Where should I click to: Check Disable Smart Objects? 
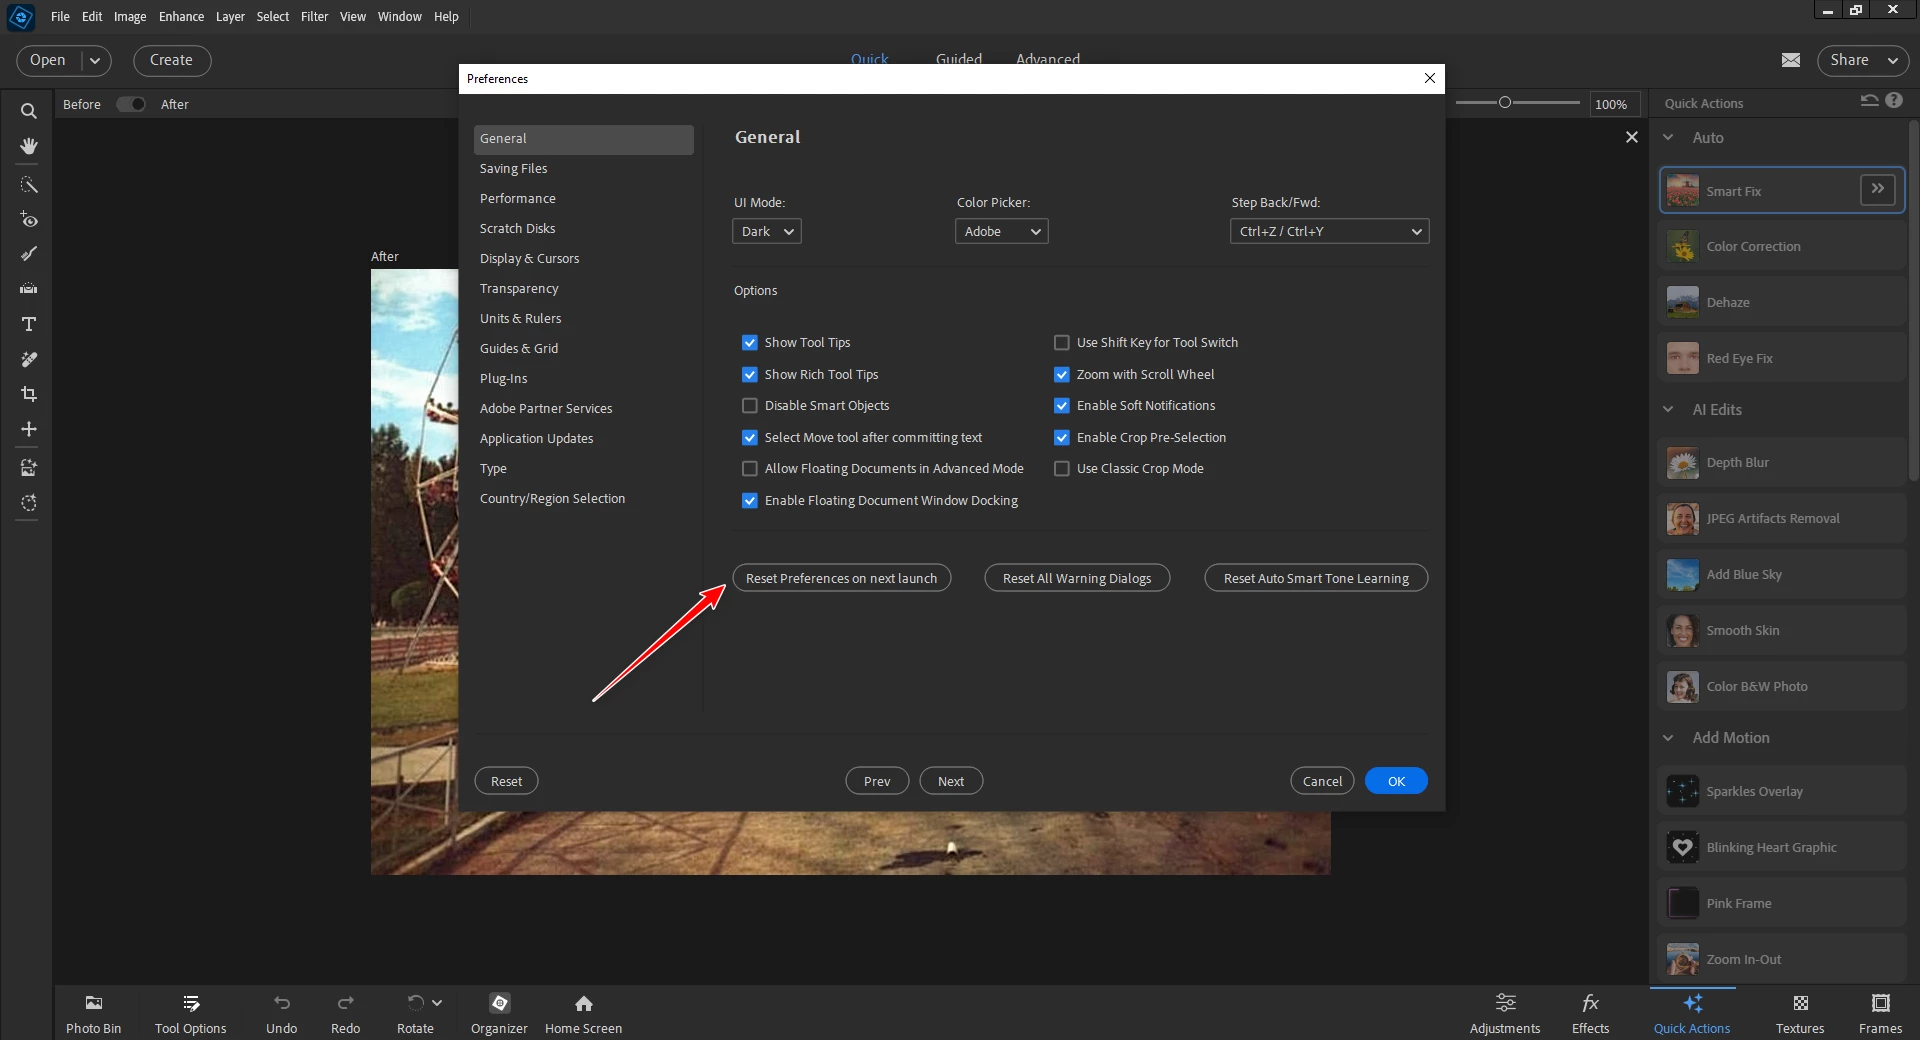[749, 405]
